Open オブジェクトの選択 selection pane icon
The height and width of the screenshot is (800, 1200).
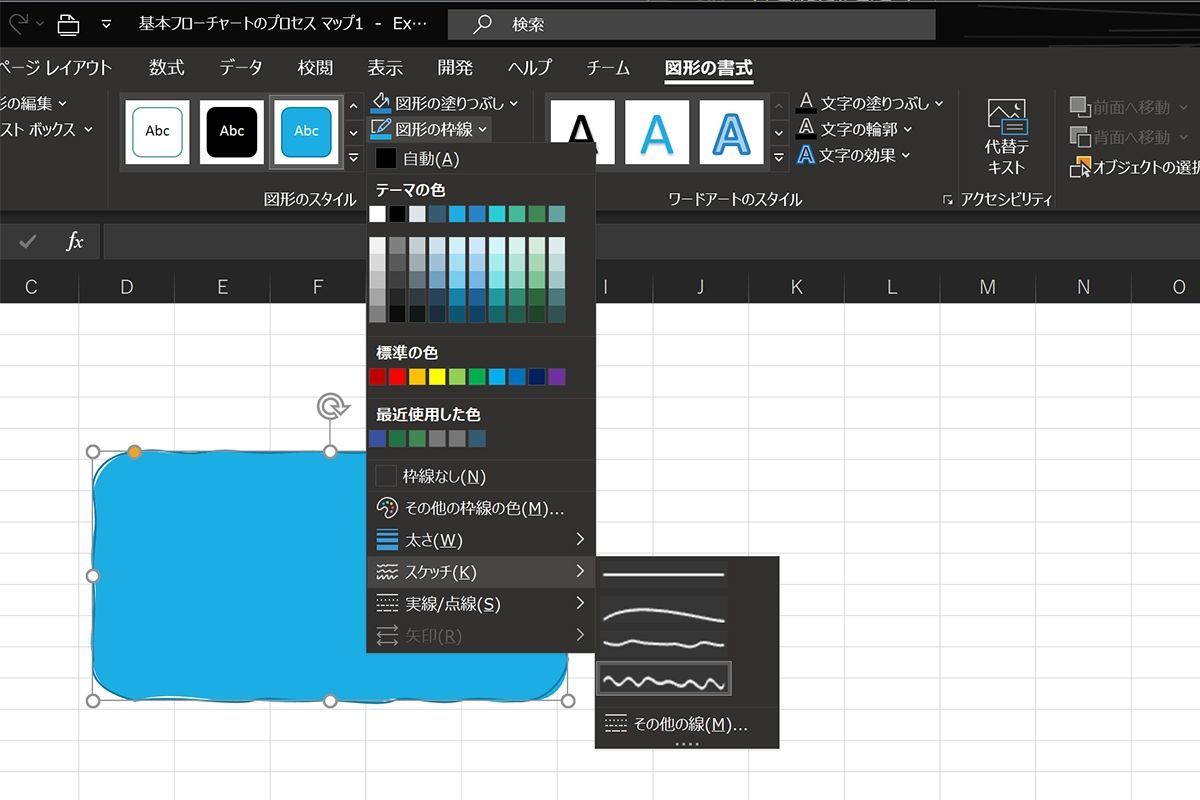(x=1080, y=167)
